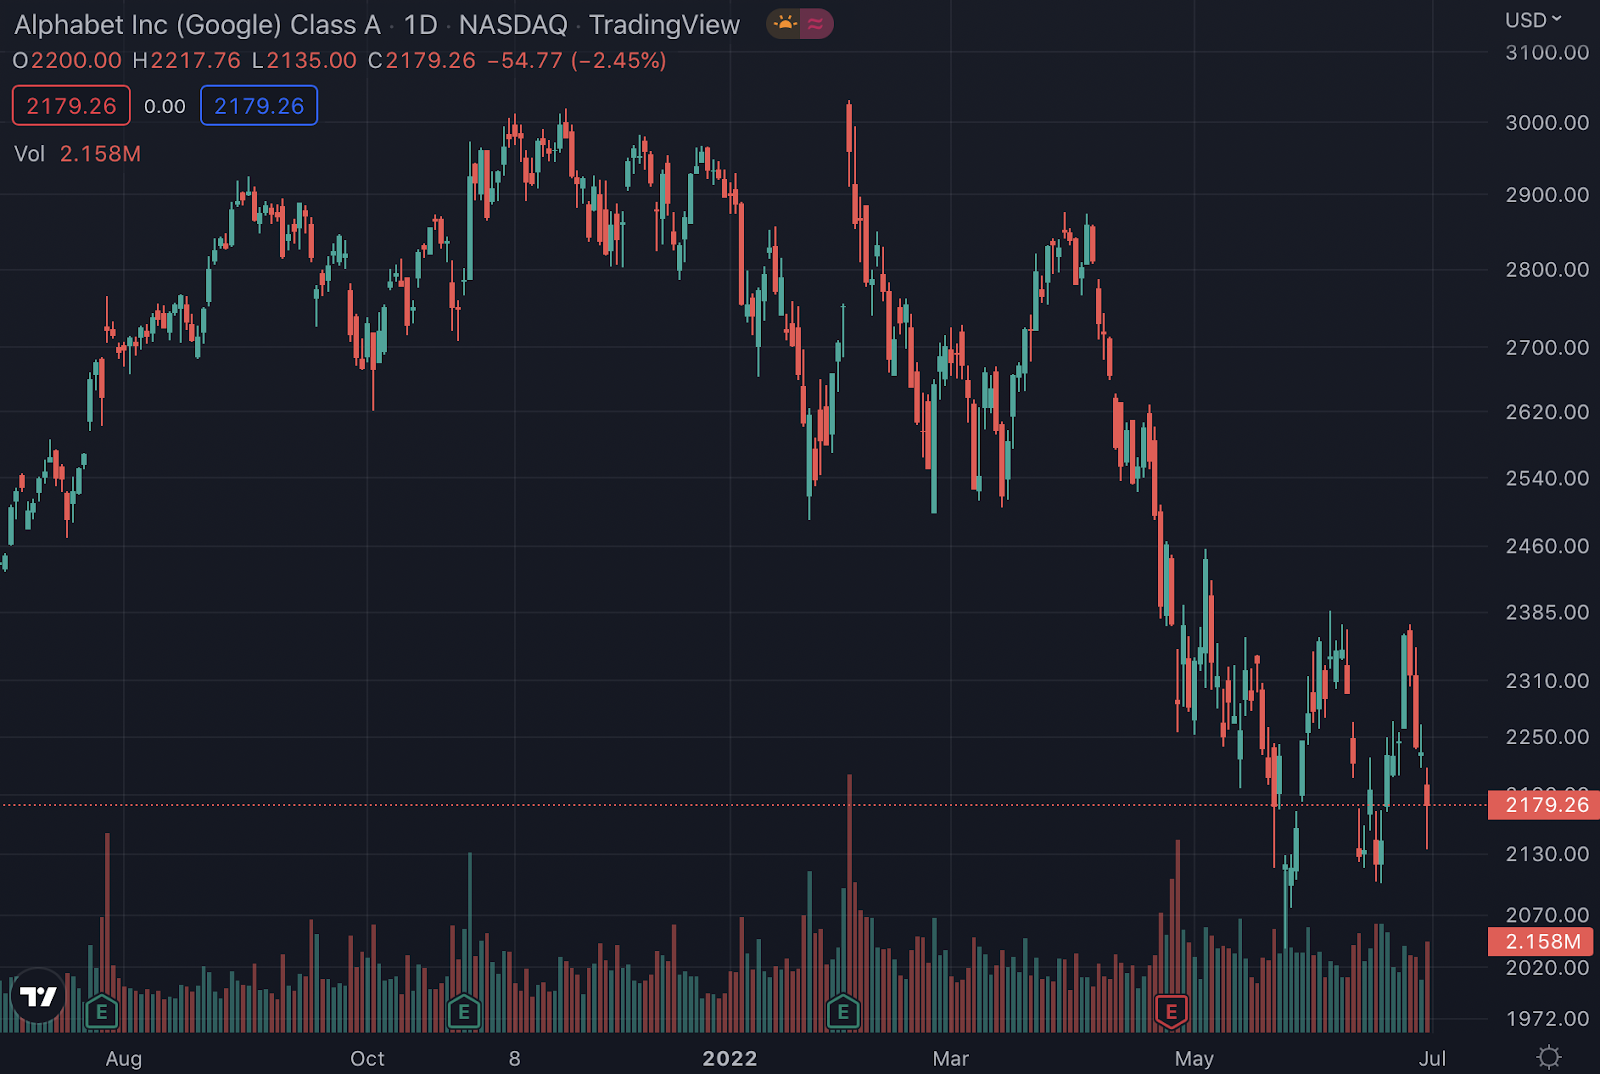Click the Vol indicator label

pos(30,154)
